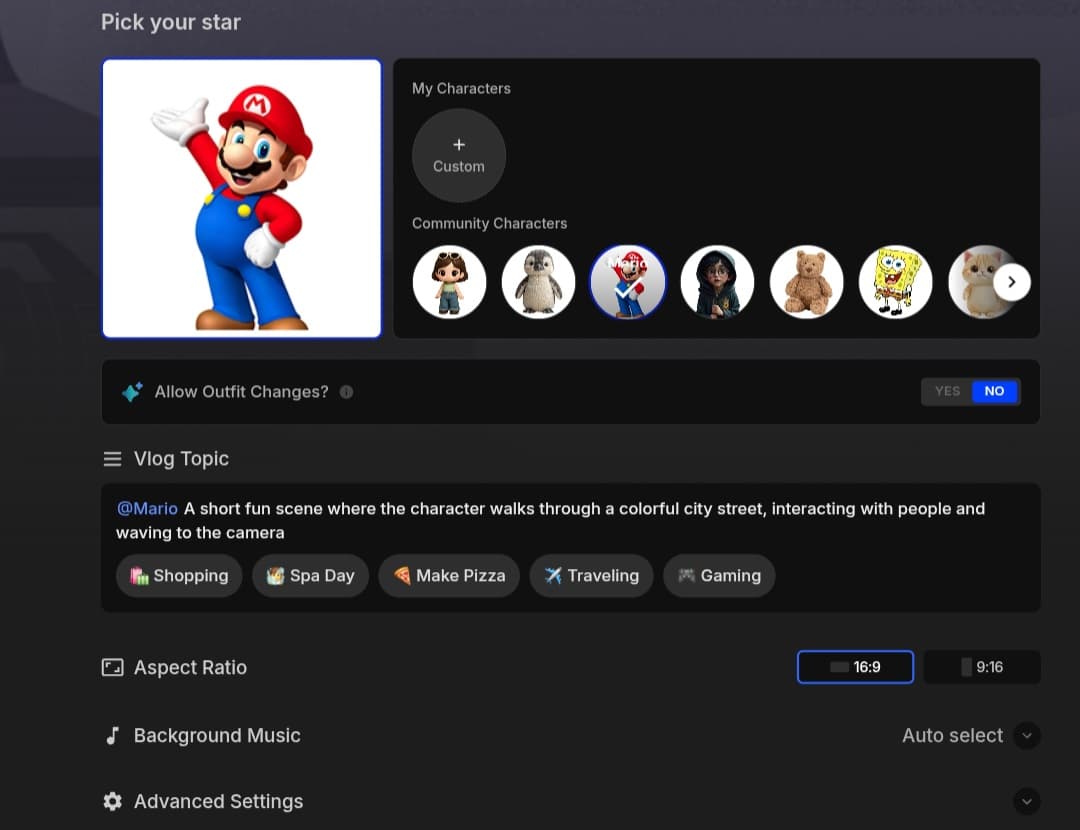Choose the Make Pizza topic chip
Viewport: 1080px width, 830px height.
click(x=449, y=576)
